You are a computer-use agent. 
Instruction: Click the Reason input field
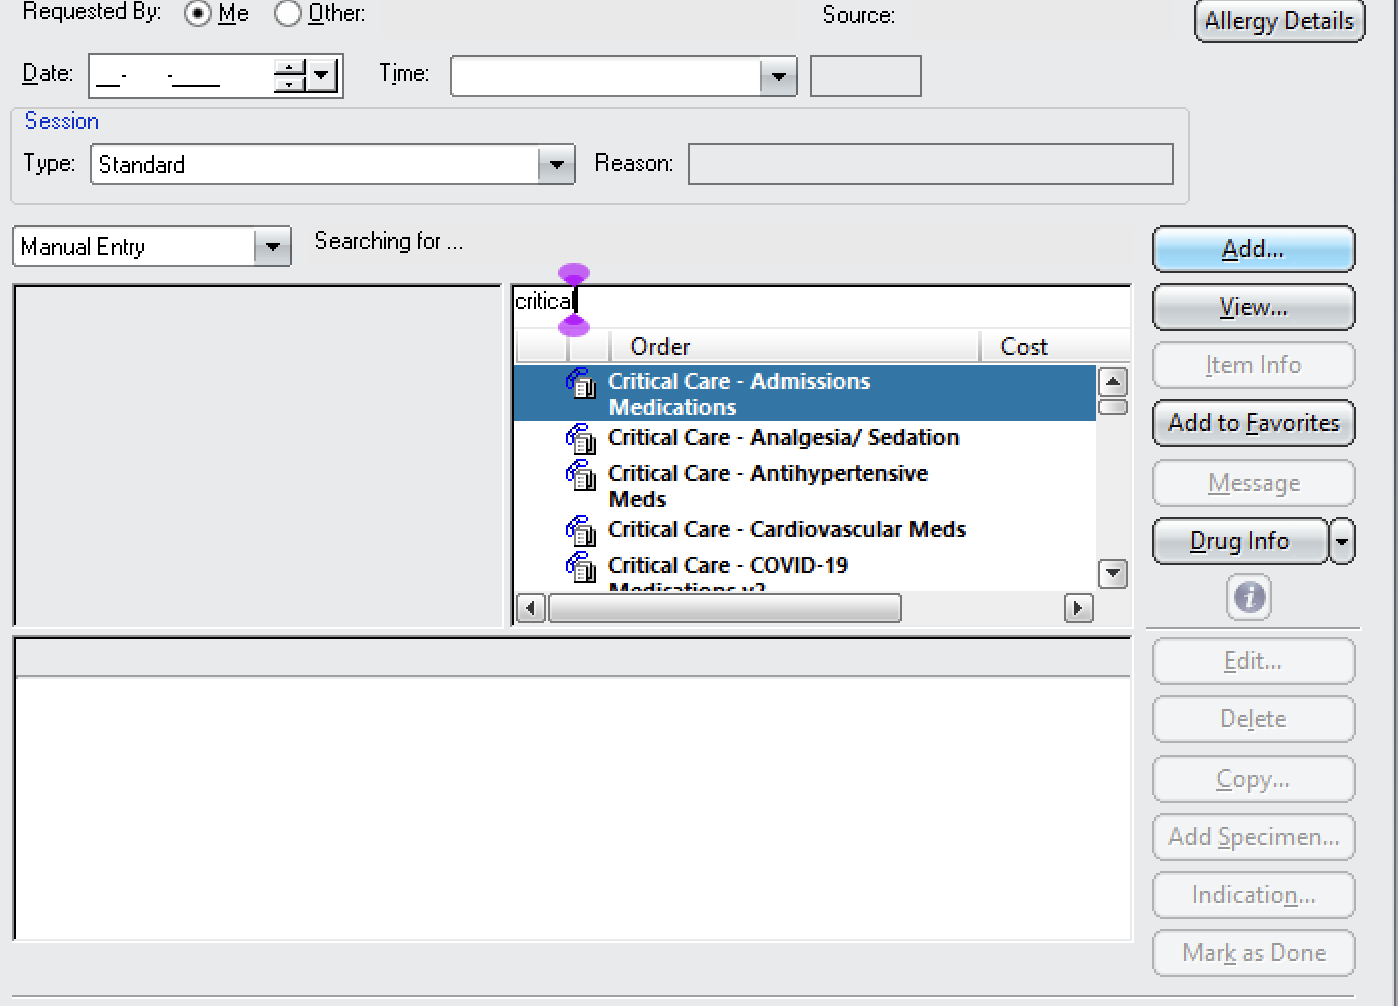click(931, 164)
